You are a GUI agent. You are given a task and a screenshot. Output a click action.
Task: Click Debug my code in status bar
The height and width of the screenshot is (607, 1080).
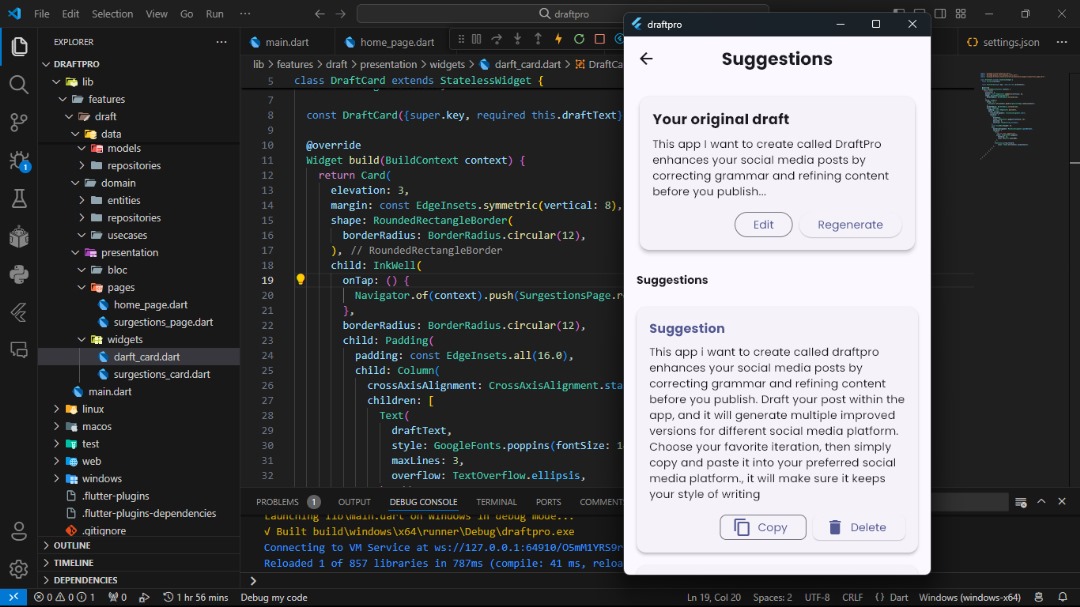[x=273, y=597]
